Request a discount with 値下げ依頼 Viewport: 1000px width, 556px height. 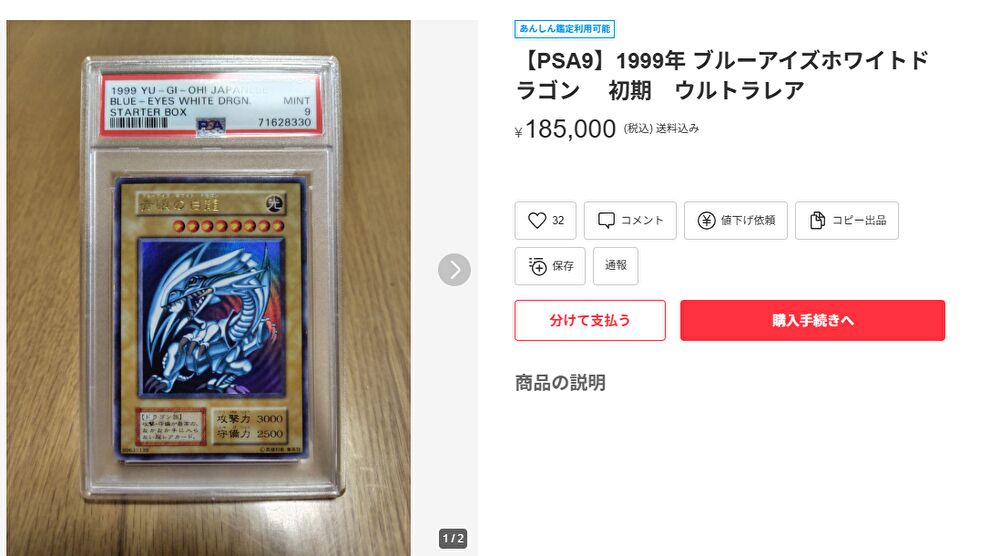click(736, 221)
